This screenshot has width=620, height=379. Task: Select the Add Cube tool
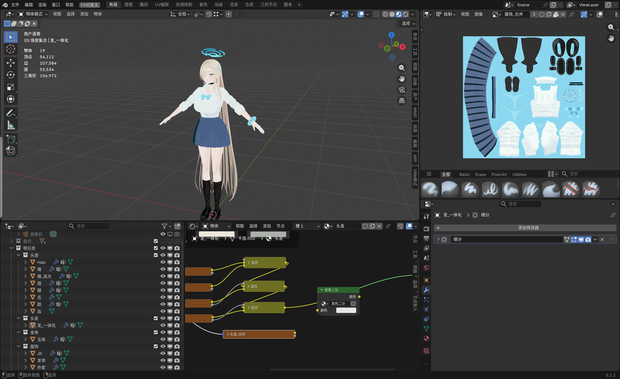pyautogui.click(x=11, y=139)
